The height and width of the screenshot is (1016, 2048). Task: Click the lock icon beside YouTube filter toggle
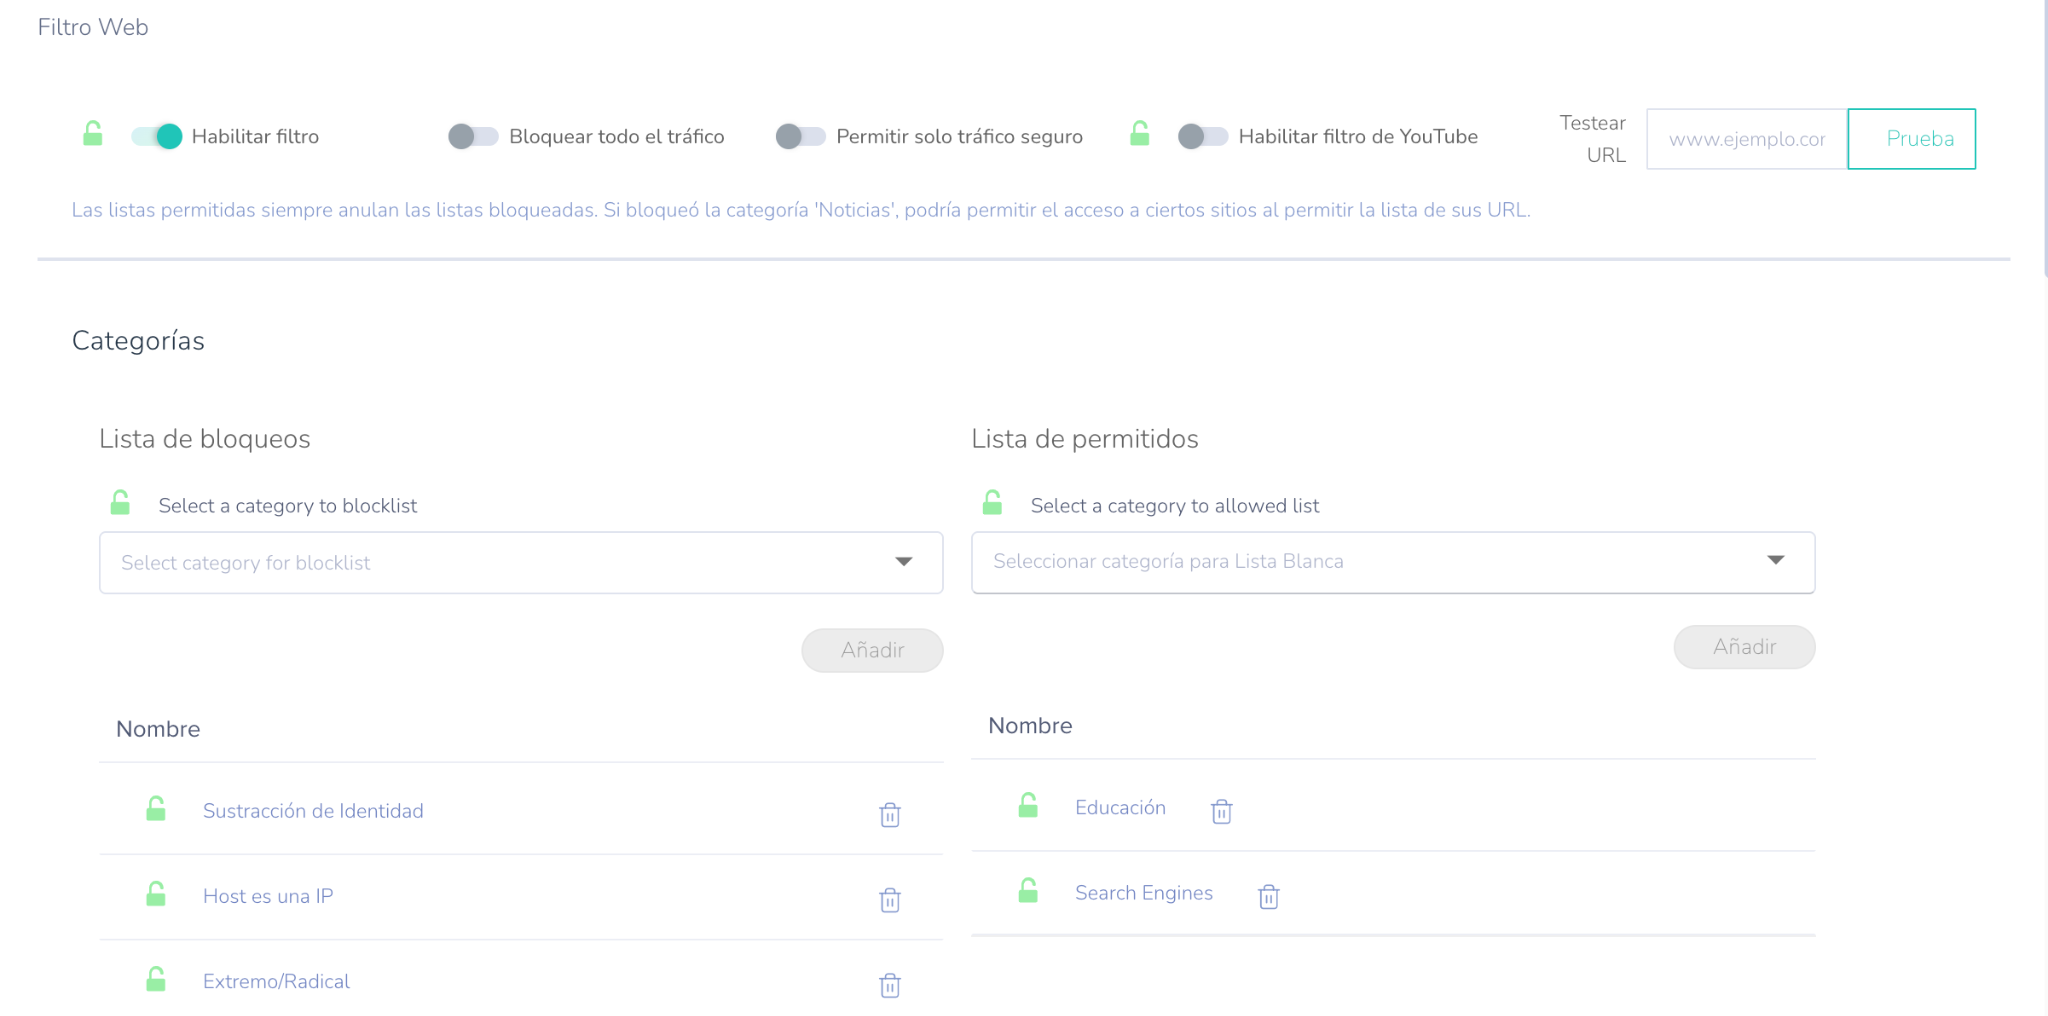[1139, 134]
